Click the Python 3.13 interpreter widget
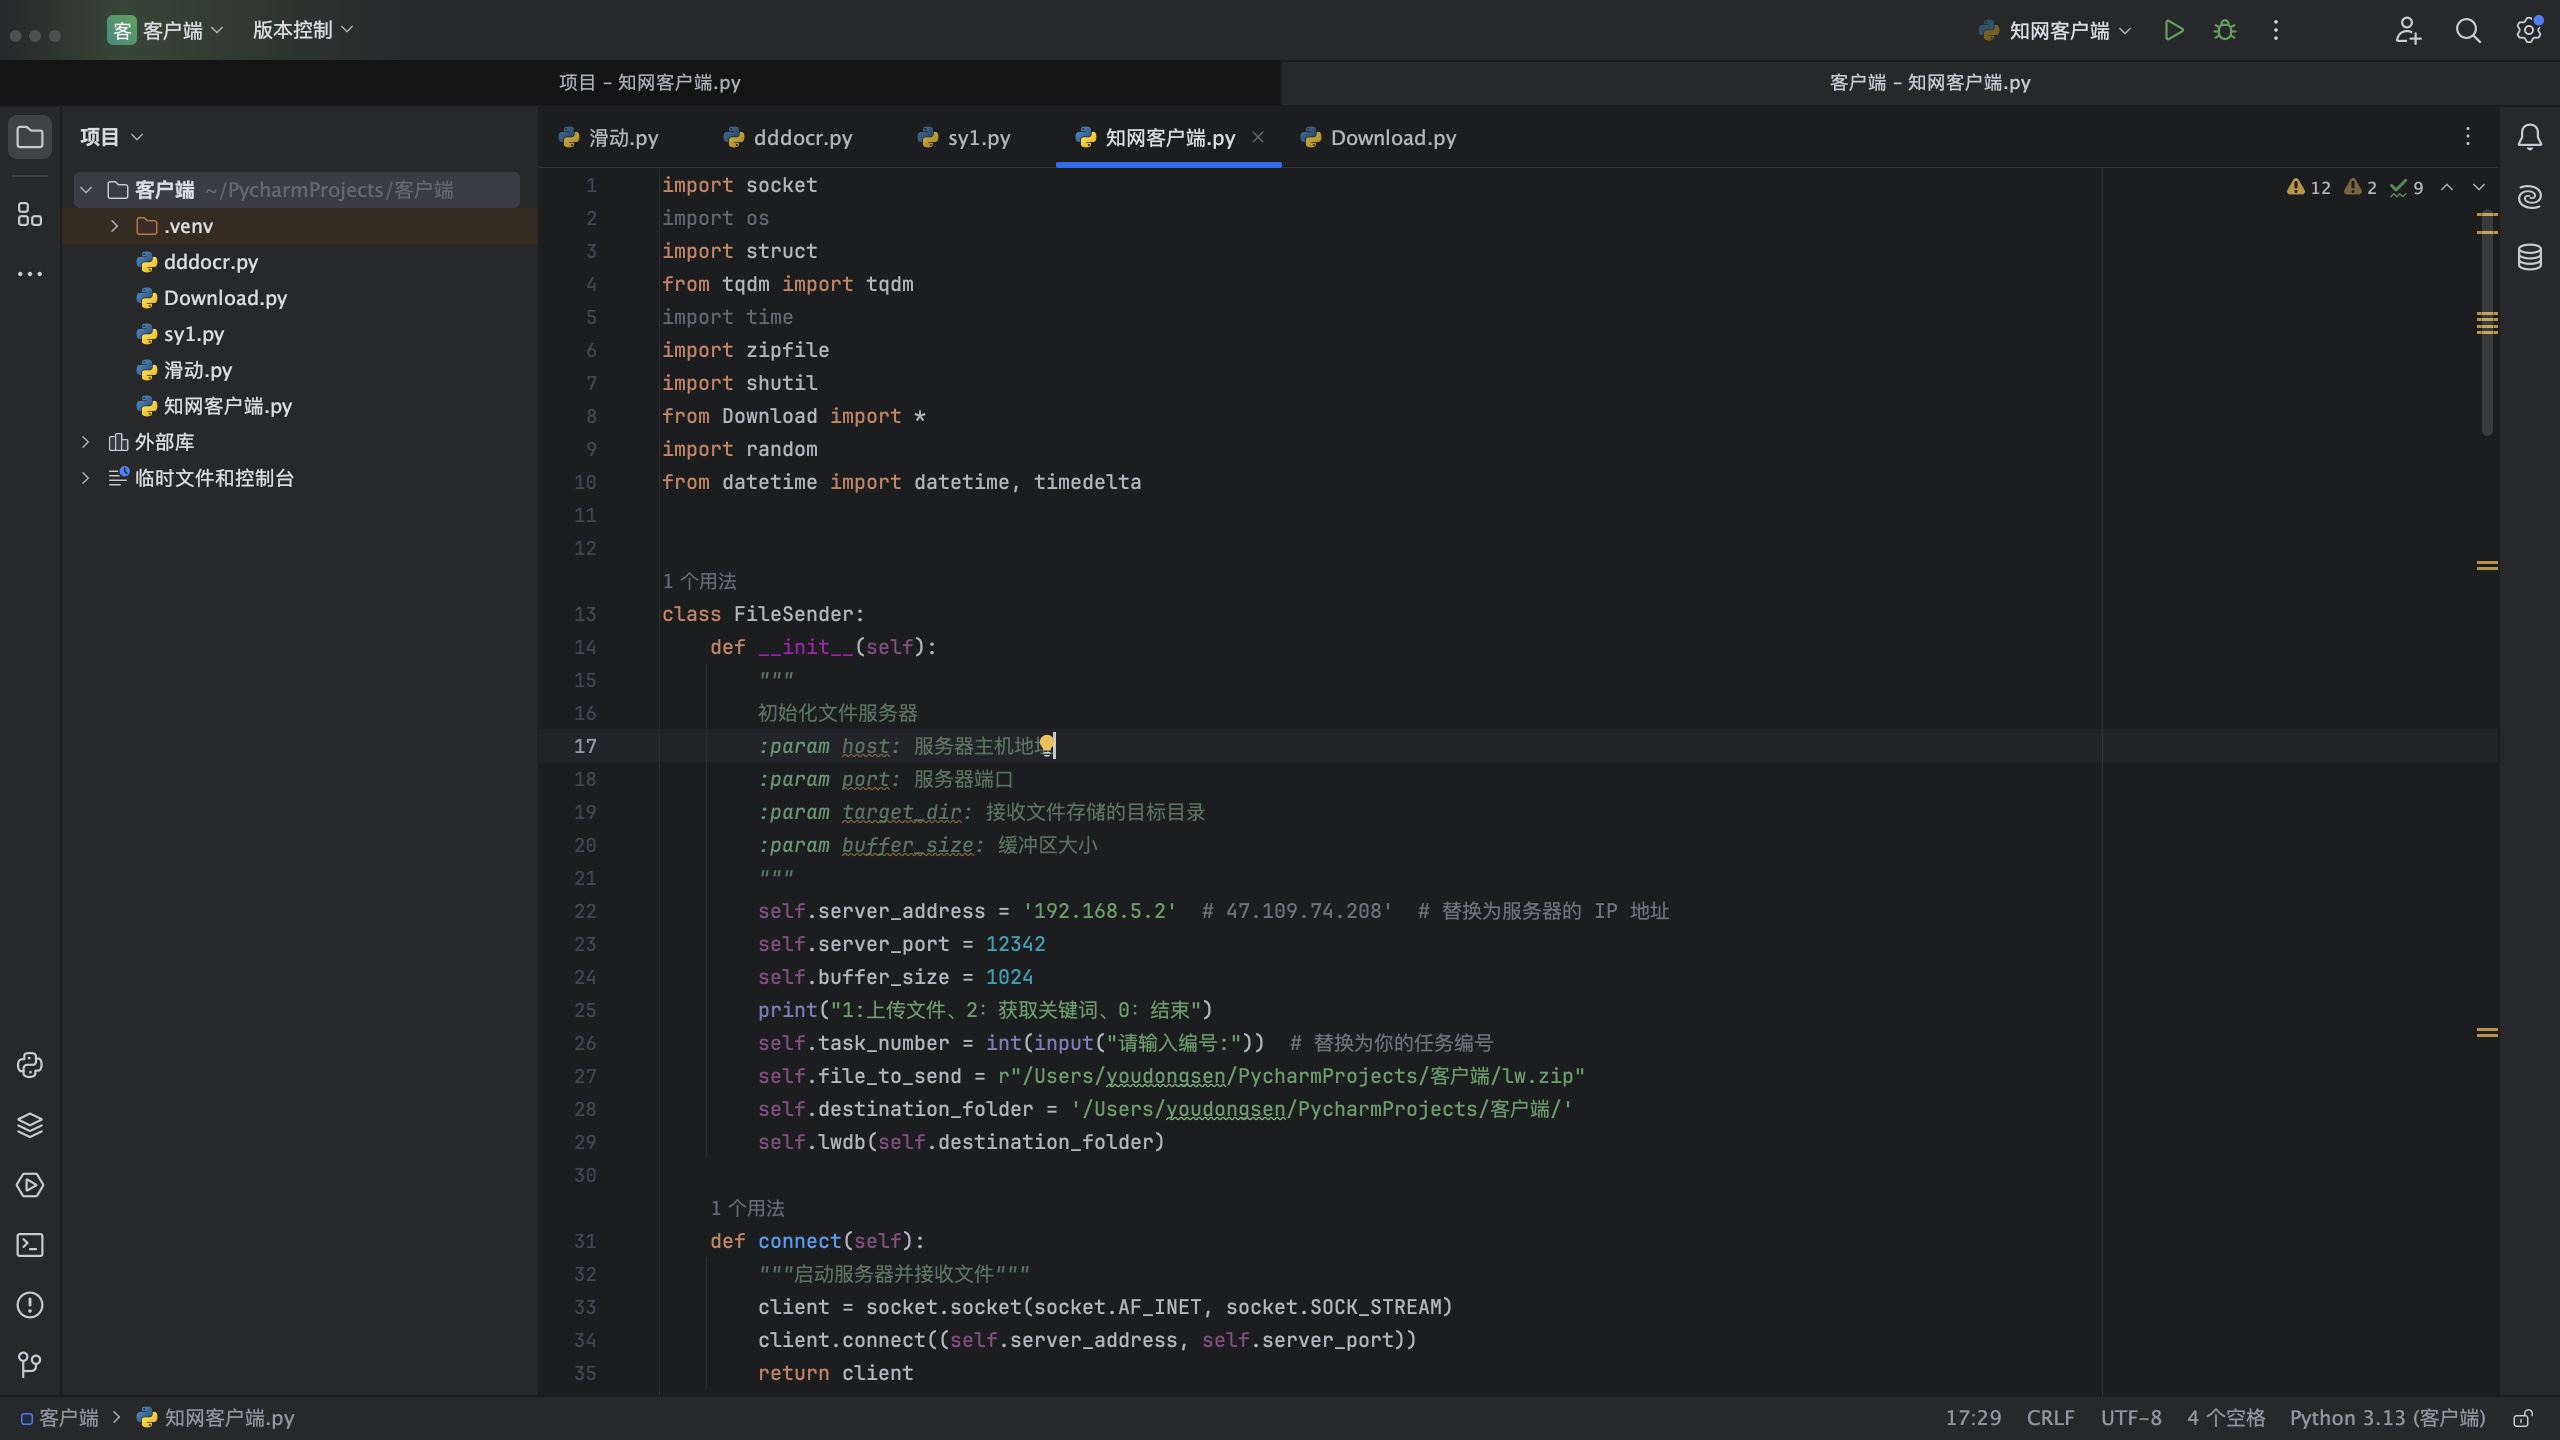 [x=2387, y=1418]
